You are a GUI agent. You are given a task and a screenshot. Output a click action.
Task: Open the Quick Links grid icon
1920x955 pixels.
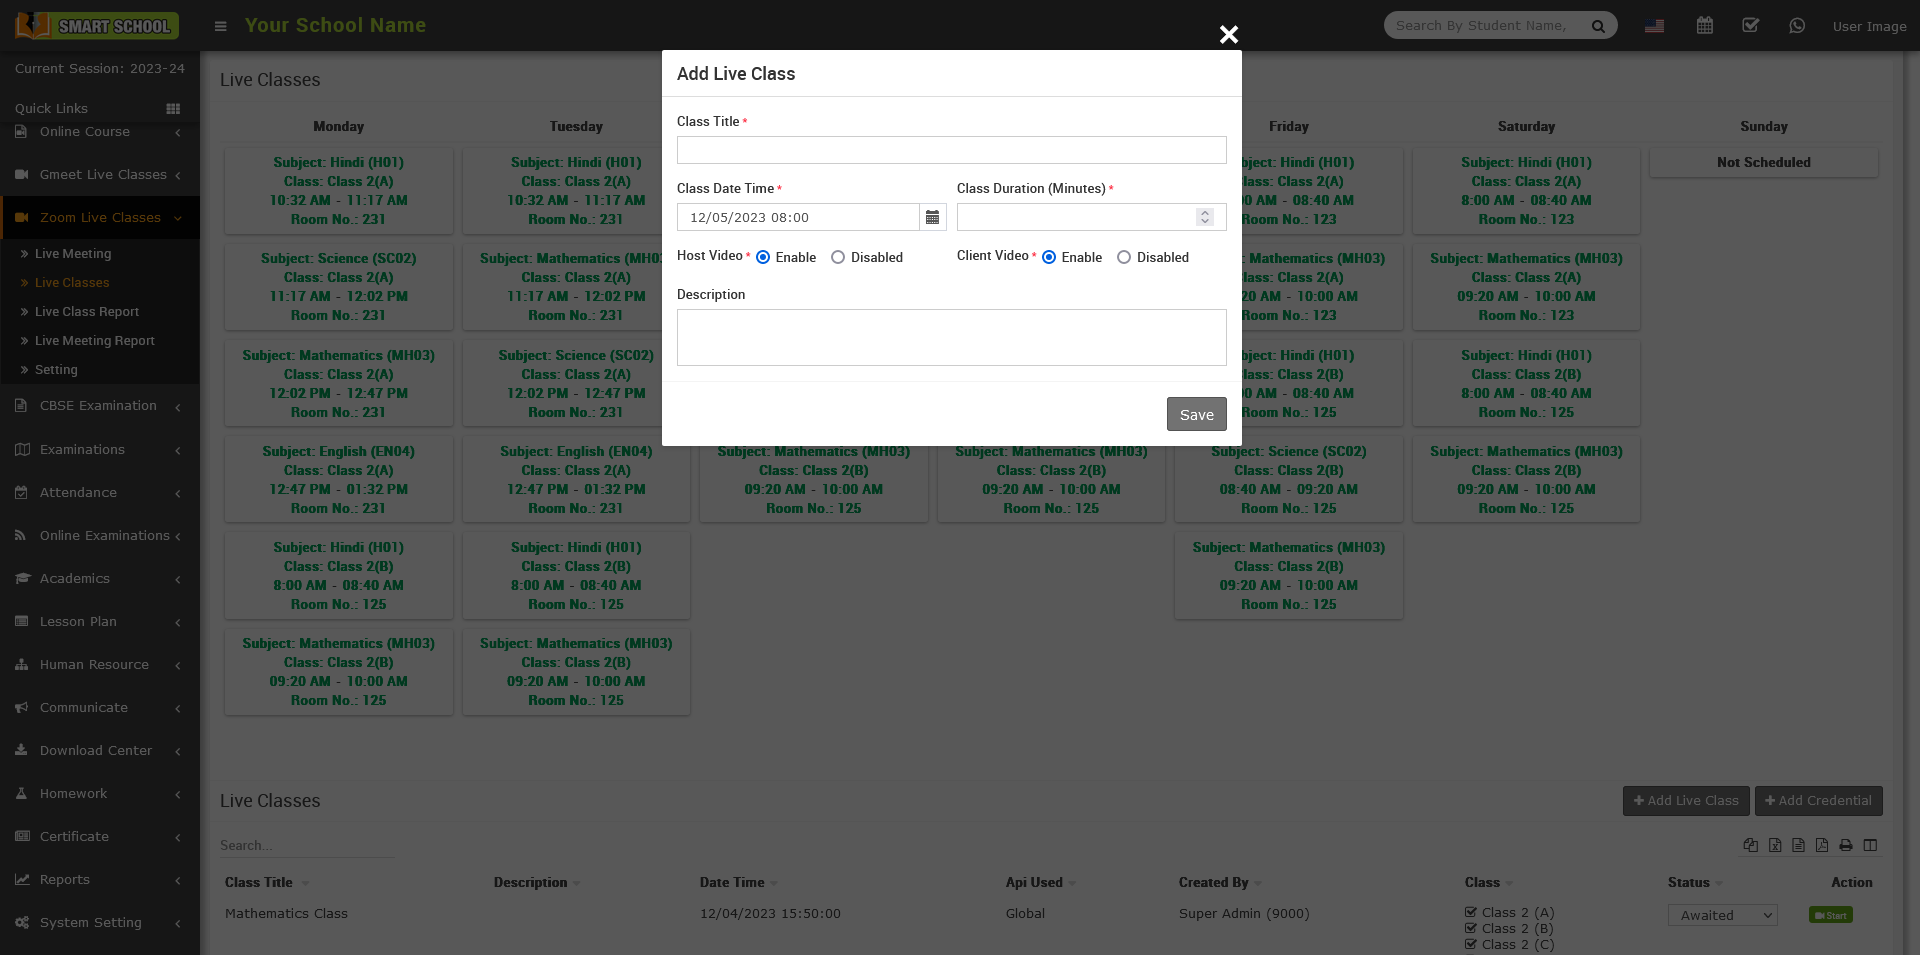click(x=173, y=108)
